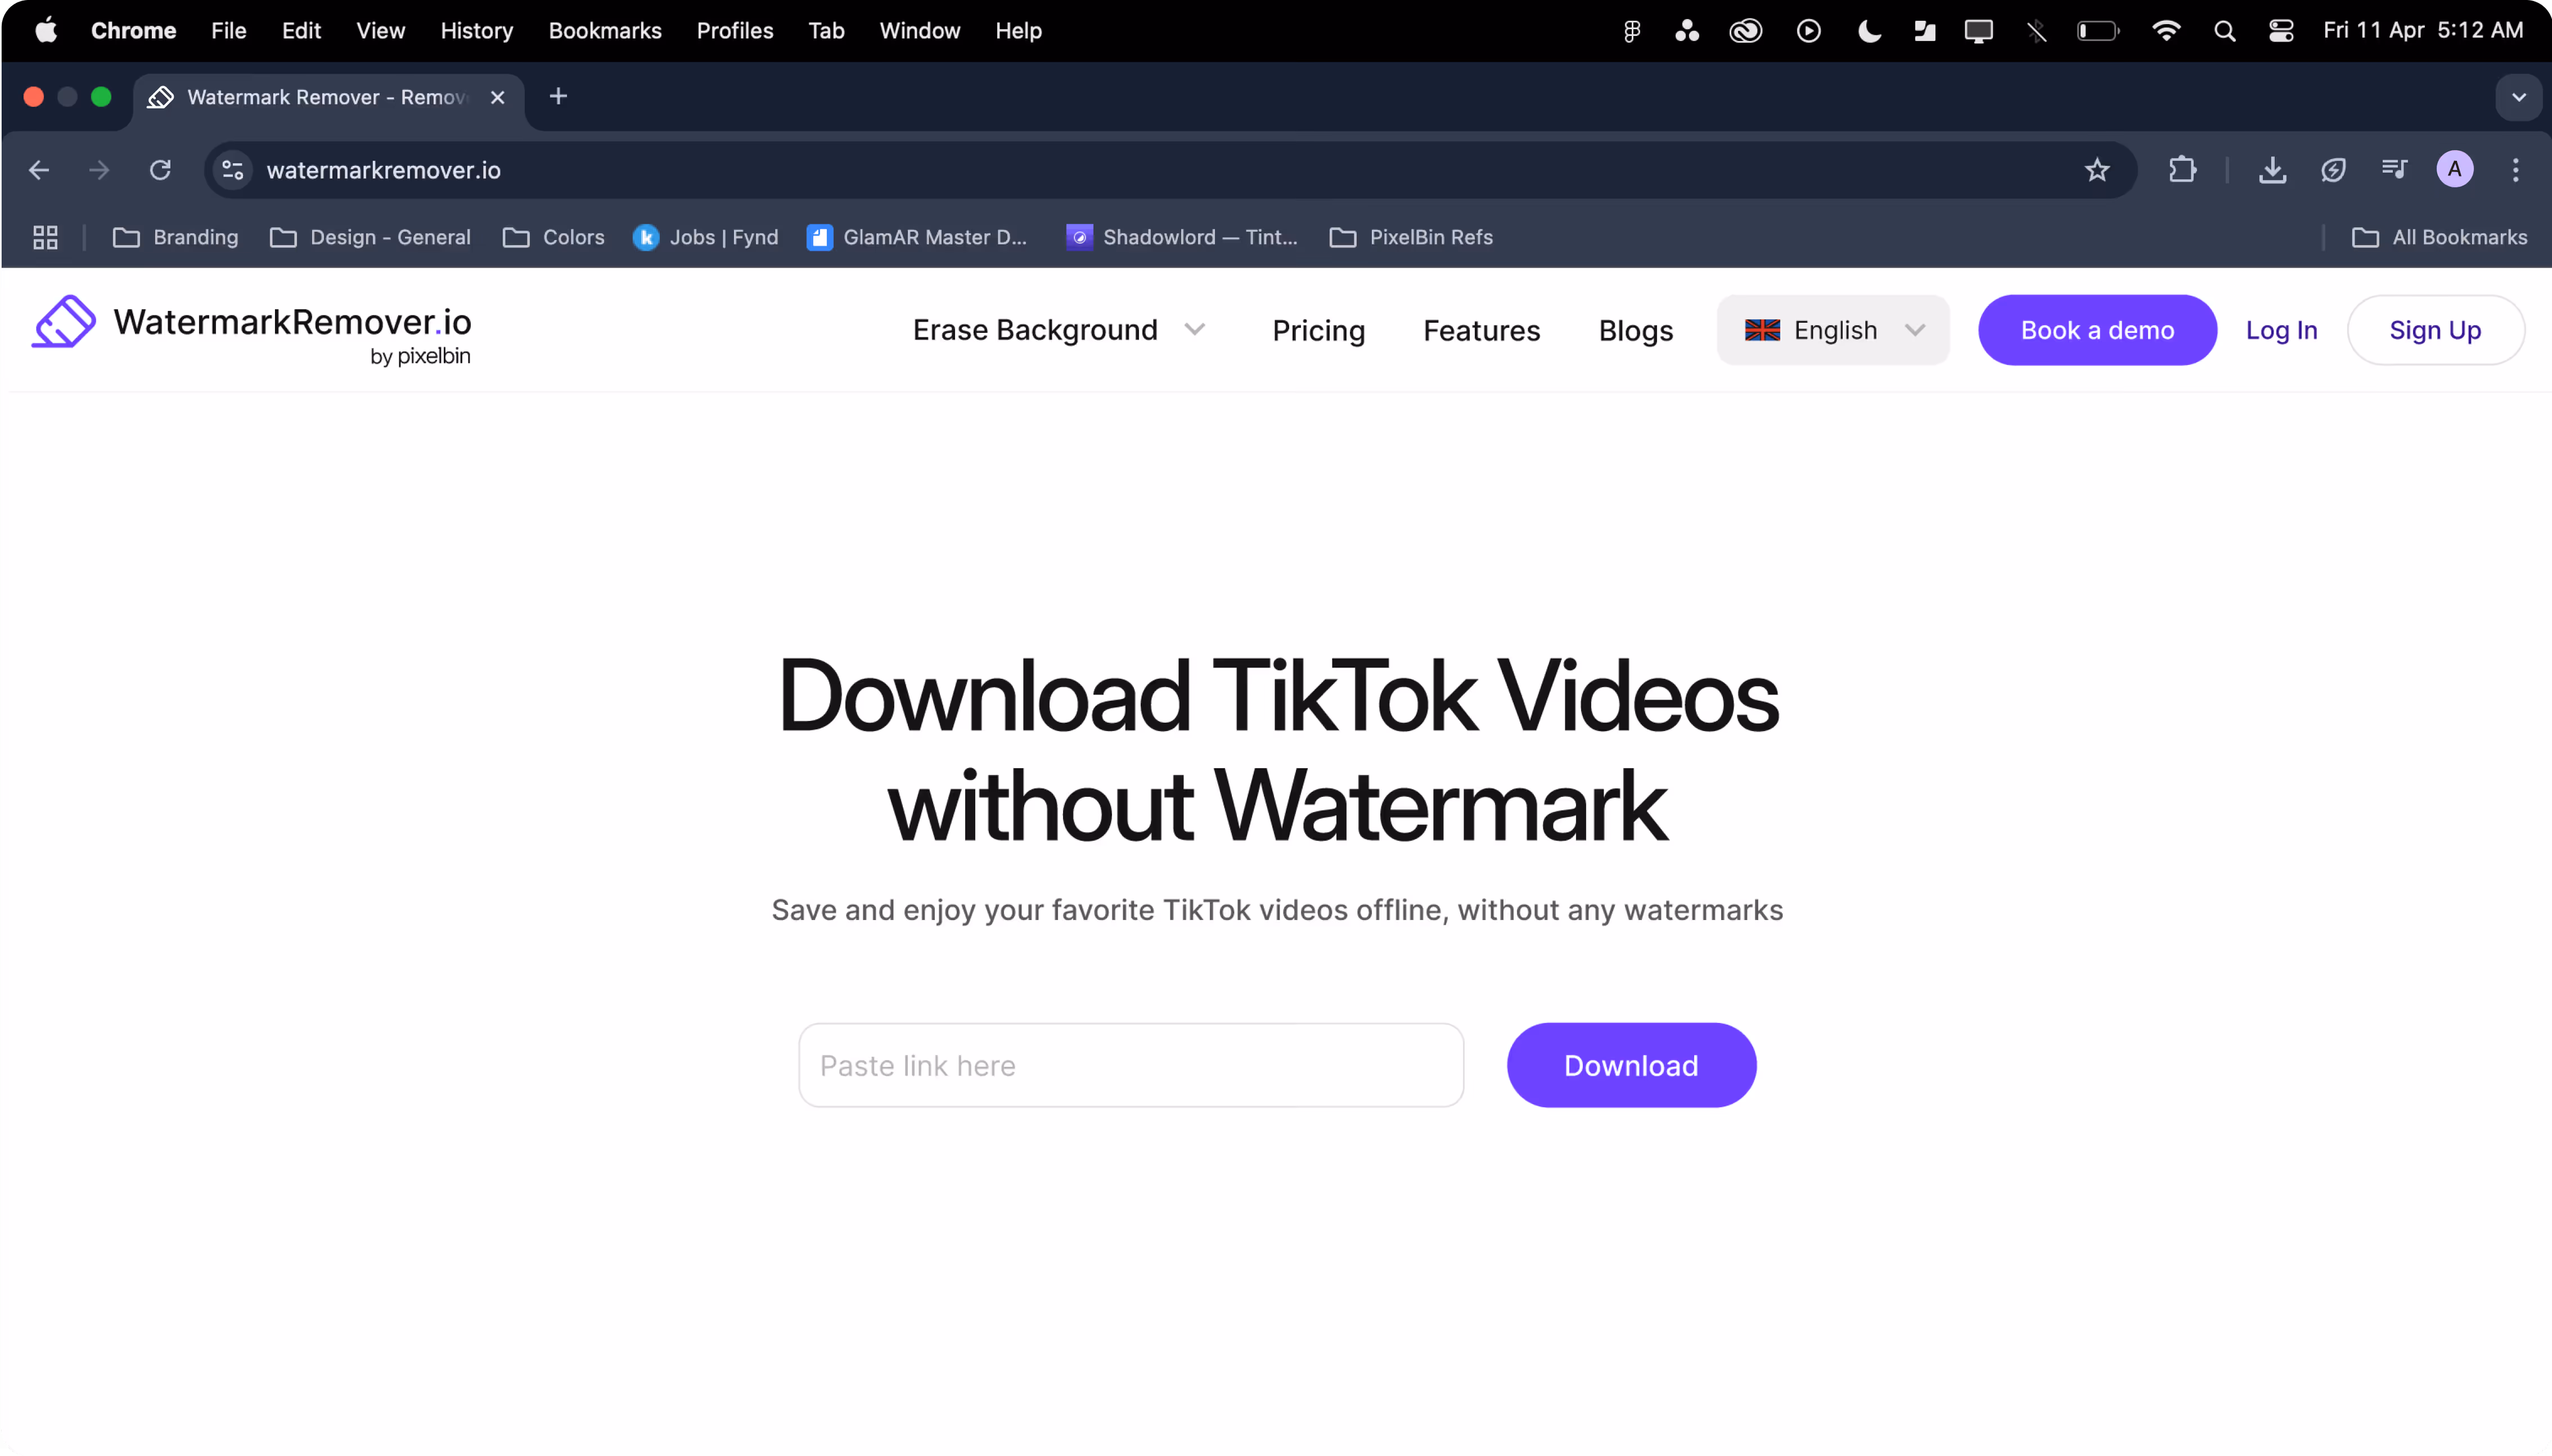2552x1456 pixels.
Task: Open the History menu
Action: point(476,31)
